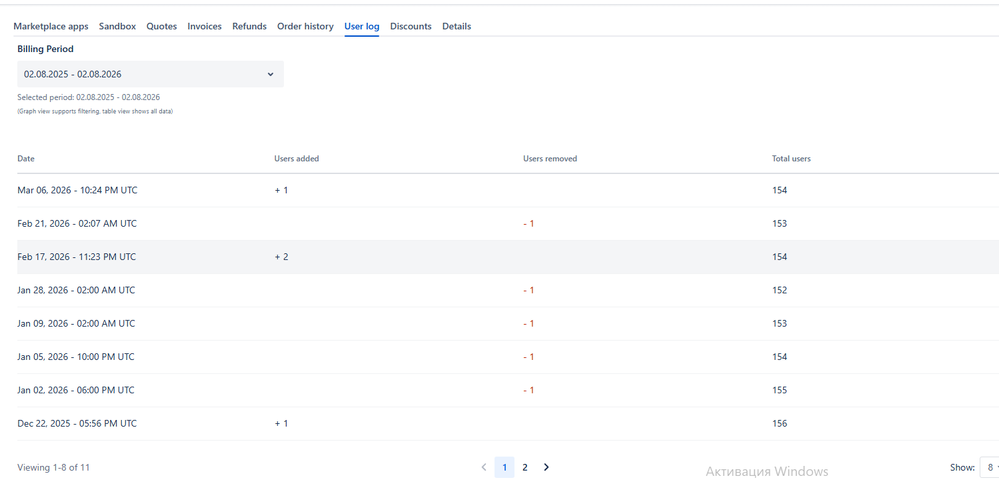Click + 1 added on Mar 06 row
Viewport: 999px width, 480px height.
[282, 190]
